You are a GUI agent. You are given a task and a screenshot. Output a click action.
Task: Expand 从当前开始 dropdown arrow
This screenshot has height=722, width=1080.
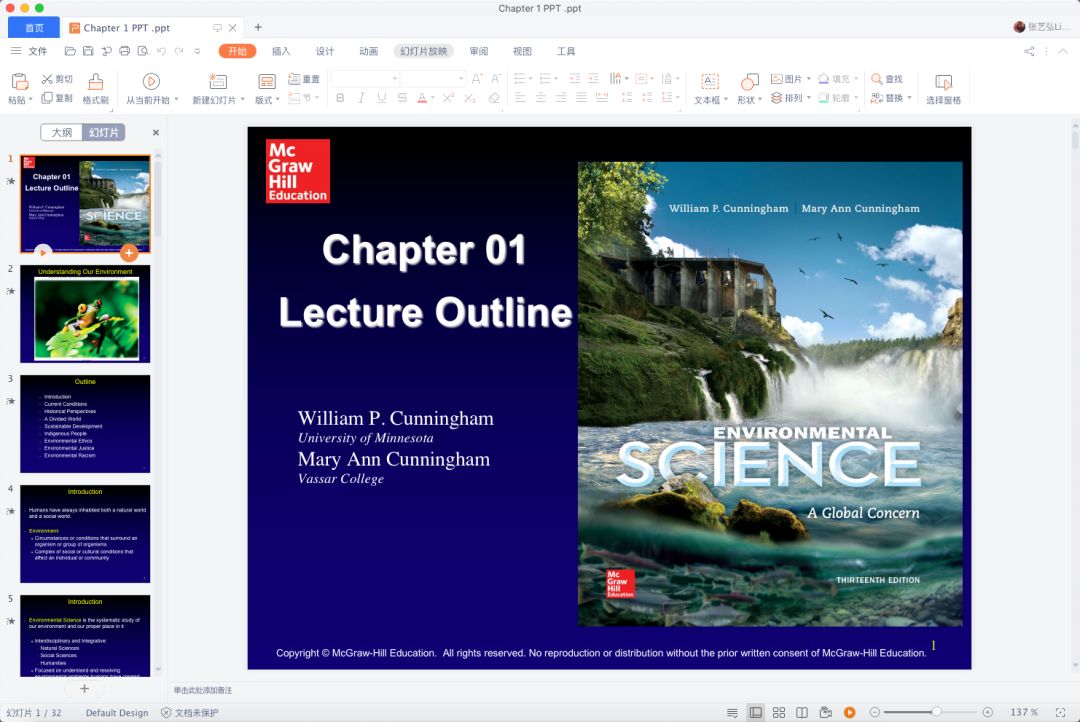tap(176, 99)
